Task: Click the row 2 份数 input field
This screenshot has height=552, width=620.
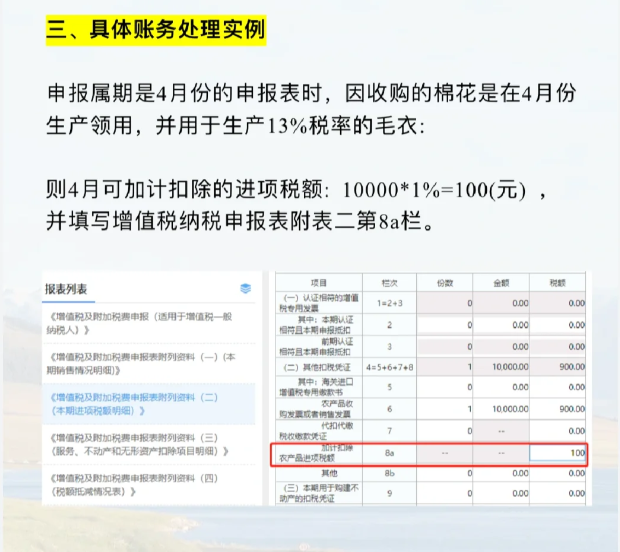Action: coord(444,325)
